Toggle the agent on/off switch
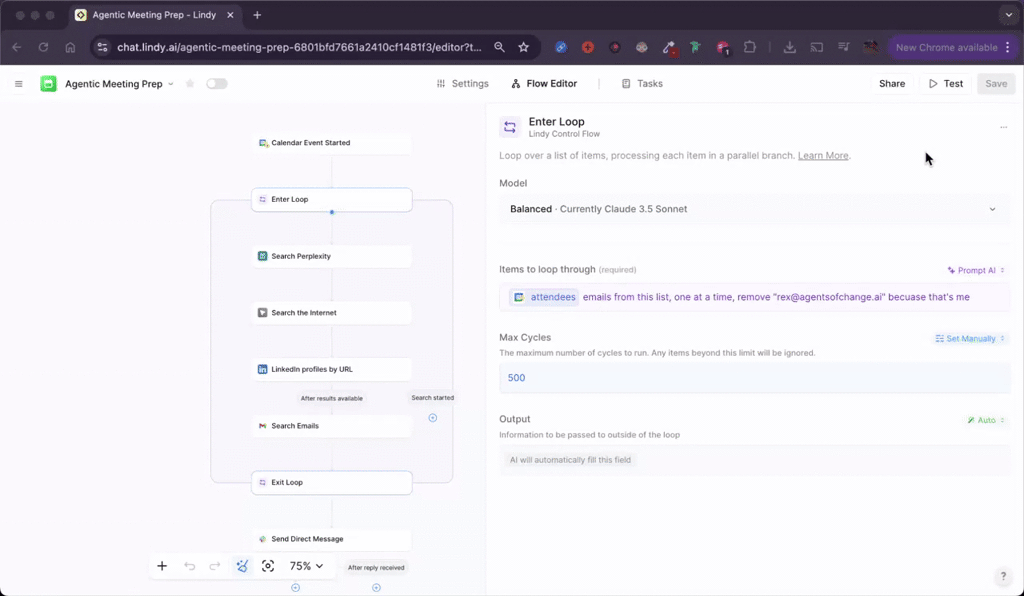This screenshot has height=596, width=1024. [x=216, y=84]
